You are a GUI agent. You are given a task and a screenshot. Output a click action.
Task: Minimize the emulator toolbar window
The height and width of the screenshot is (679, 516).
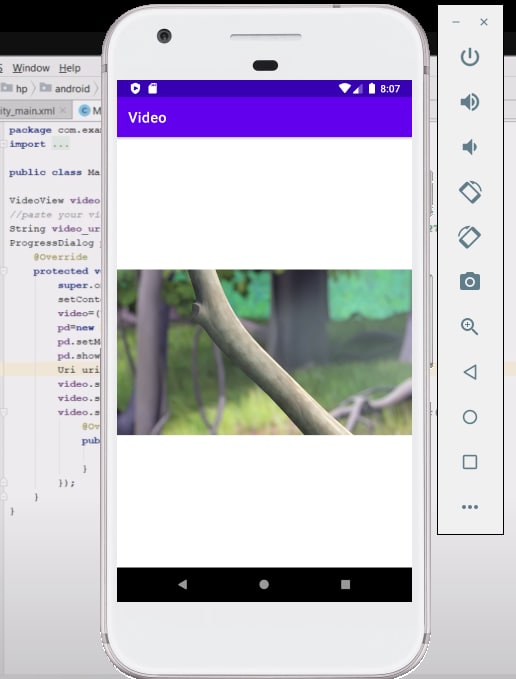click(456, 22)
